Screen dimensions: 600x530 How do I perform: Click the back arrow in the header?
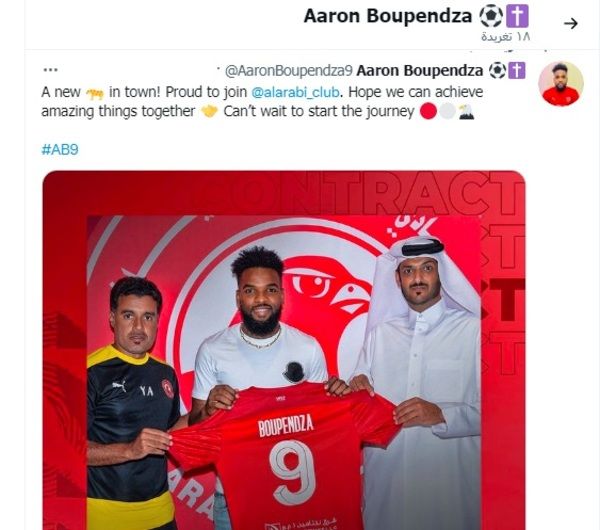pyautogui.click(x=570, y=24)
